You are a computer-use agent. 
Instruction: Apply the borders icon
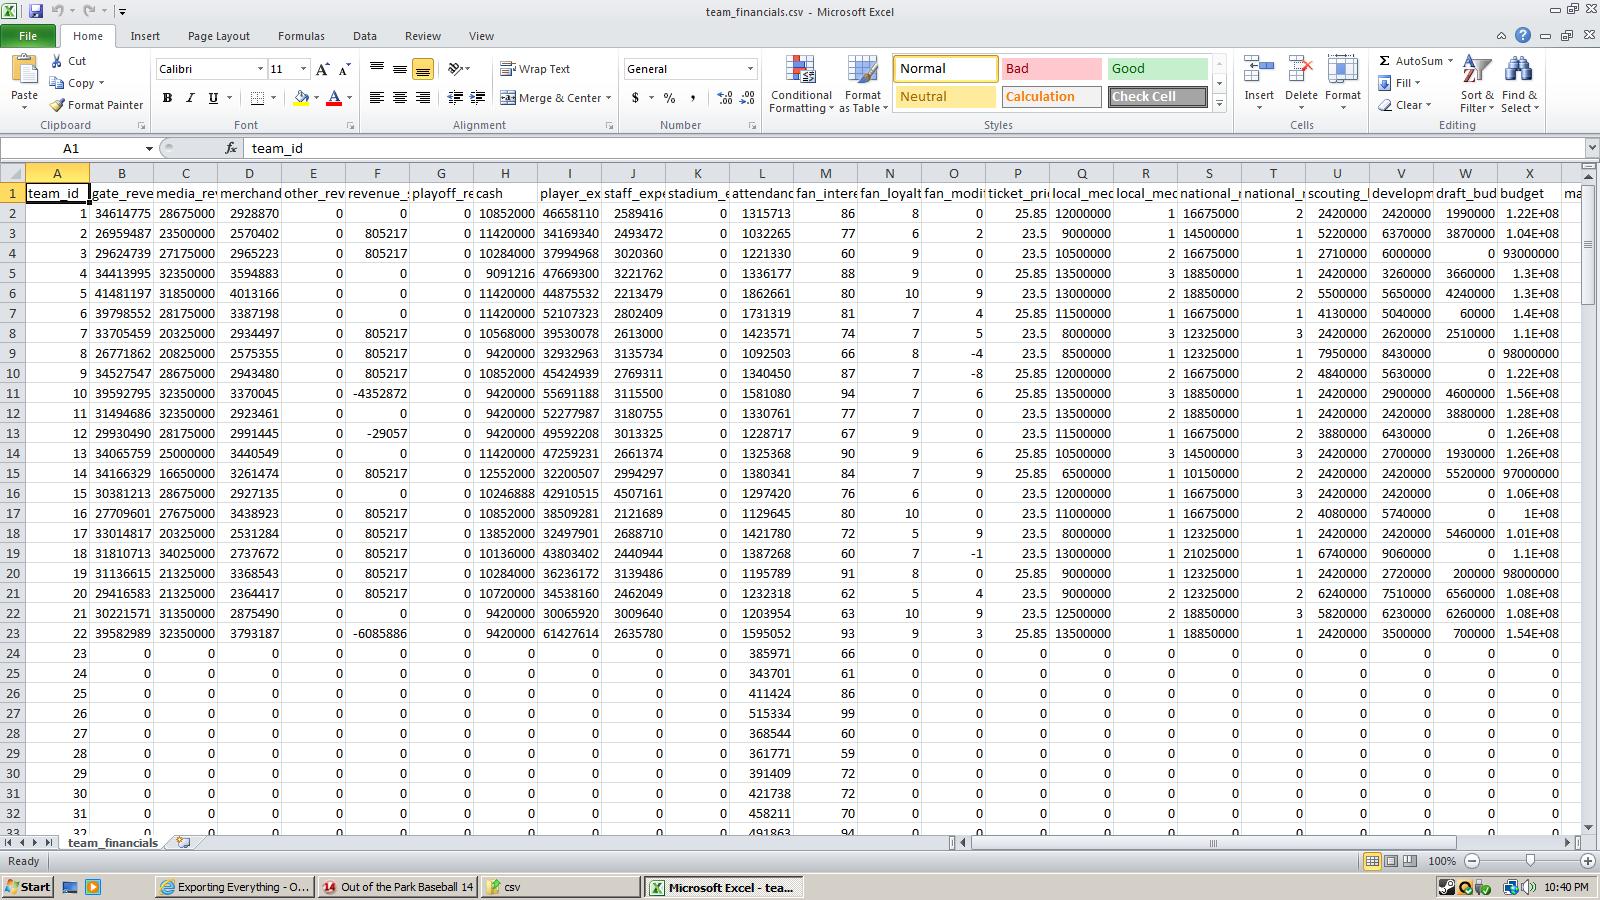click(x=257, y=98)
